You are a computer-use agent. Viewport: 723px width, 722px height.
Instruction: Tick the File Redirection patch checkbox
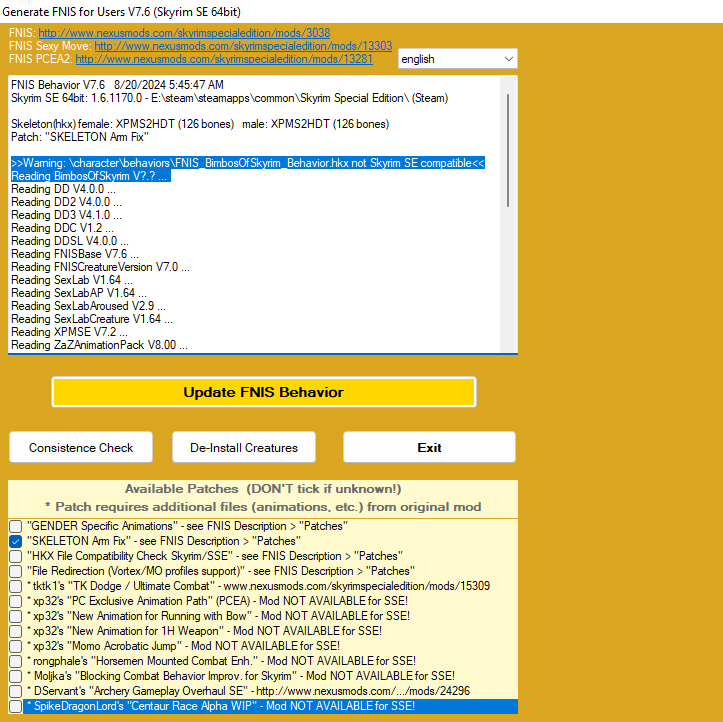pyautogui.click(x=16, y=571)
